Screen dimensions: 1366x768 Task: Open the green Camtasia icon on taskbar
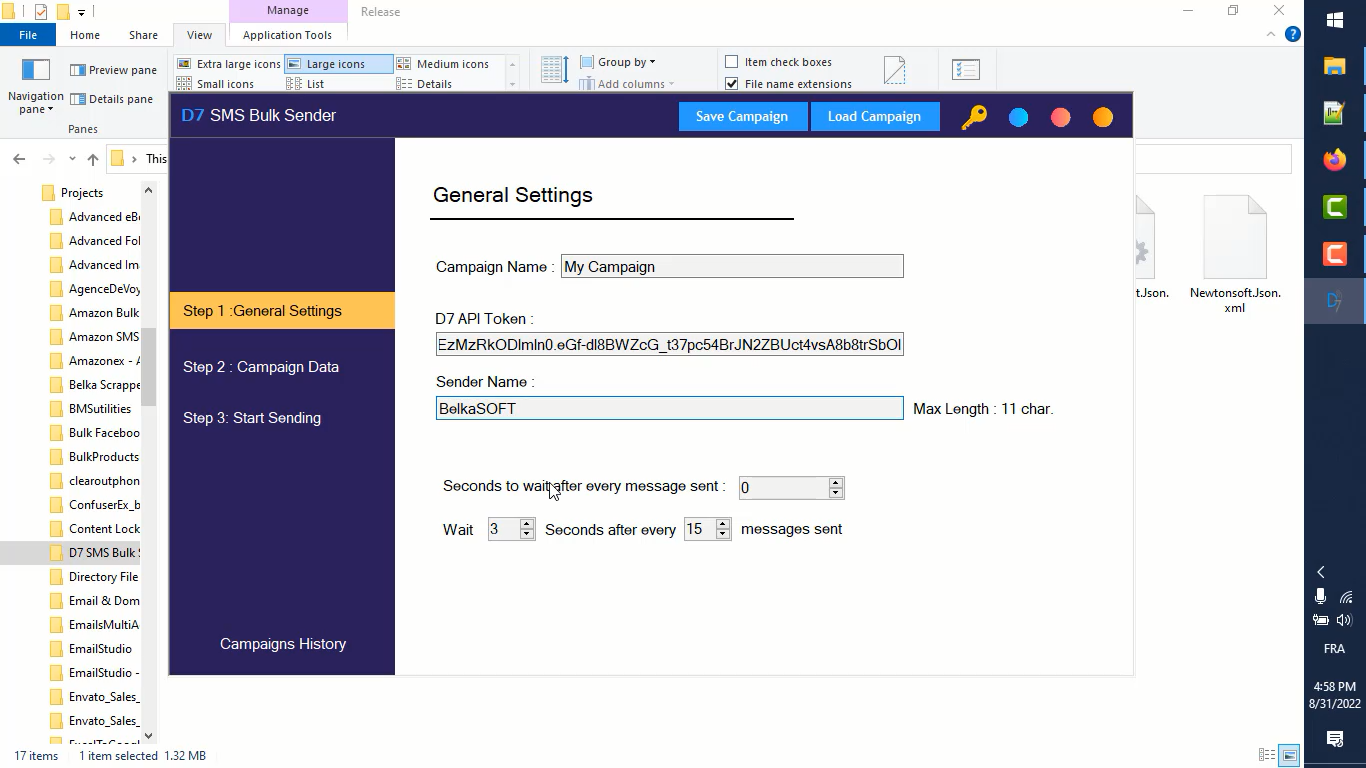[1335, 207]
